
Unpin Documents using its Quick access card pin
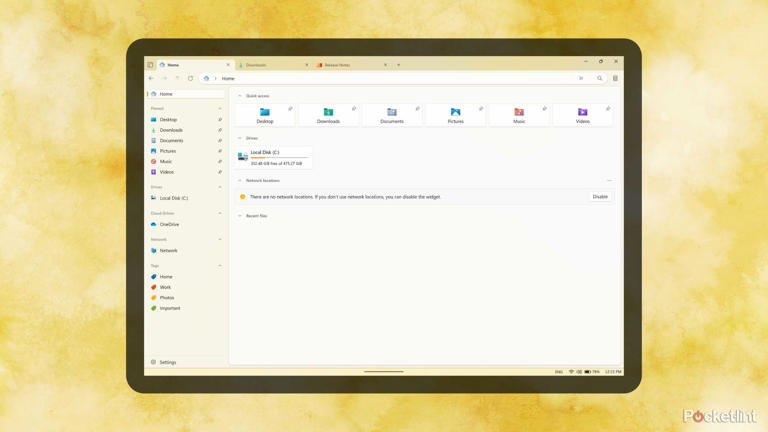point(417,109)
